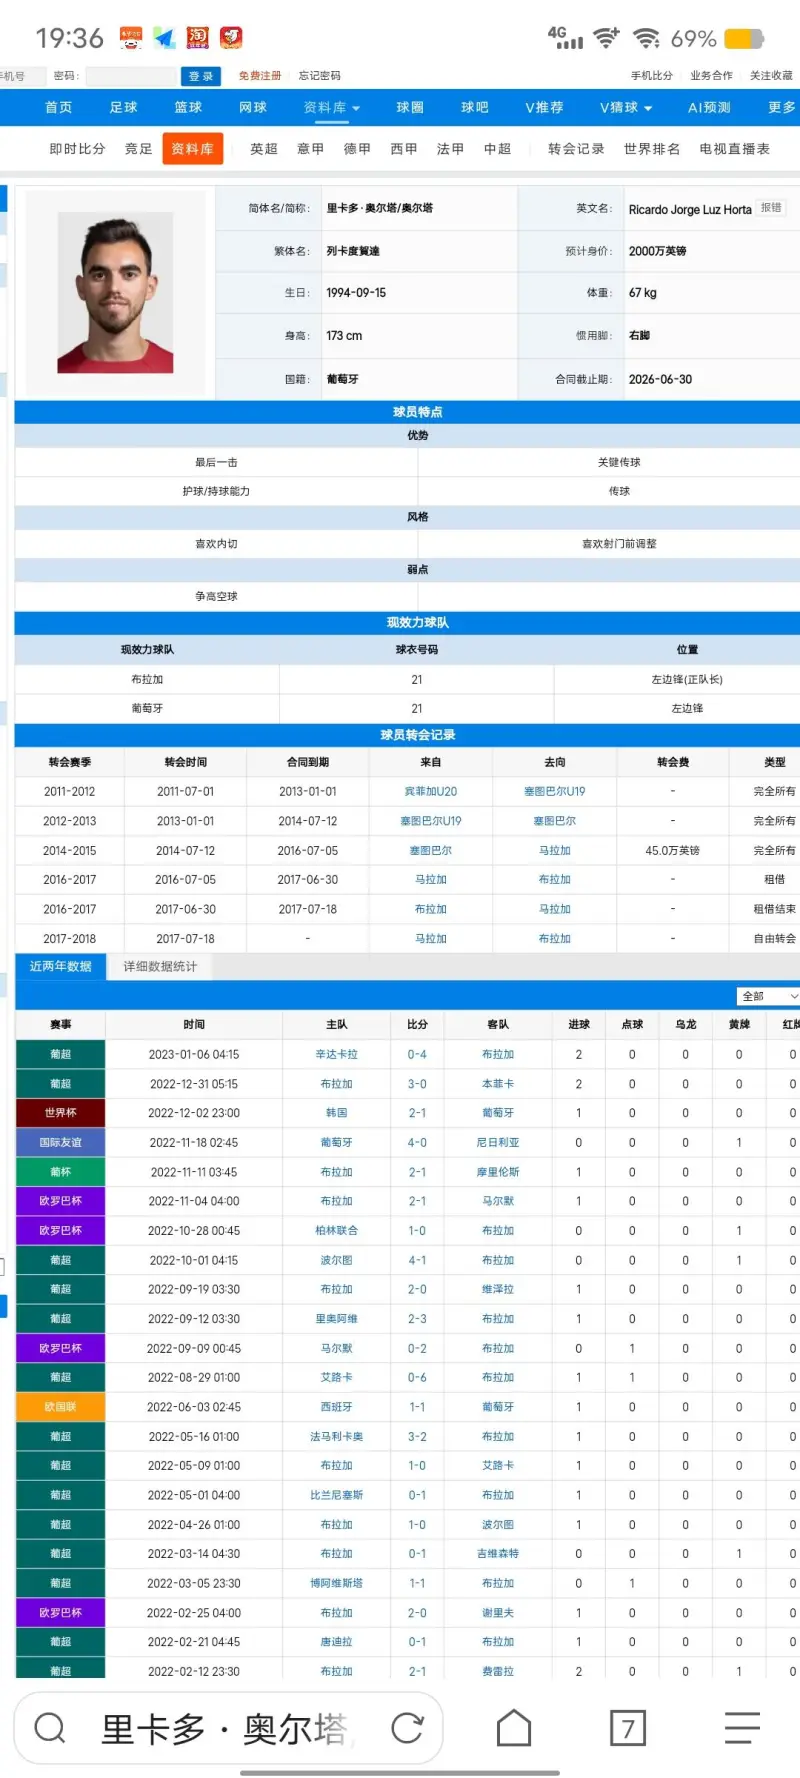Click the 报错 report-error button
The image size is (800, 1778).
771,208
